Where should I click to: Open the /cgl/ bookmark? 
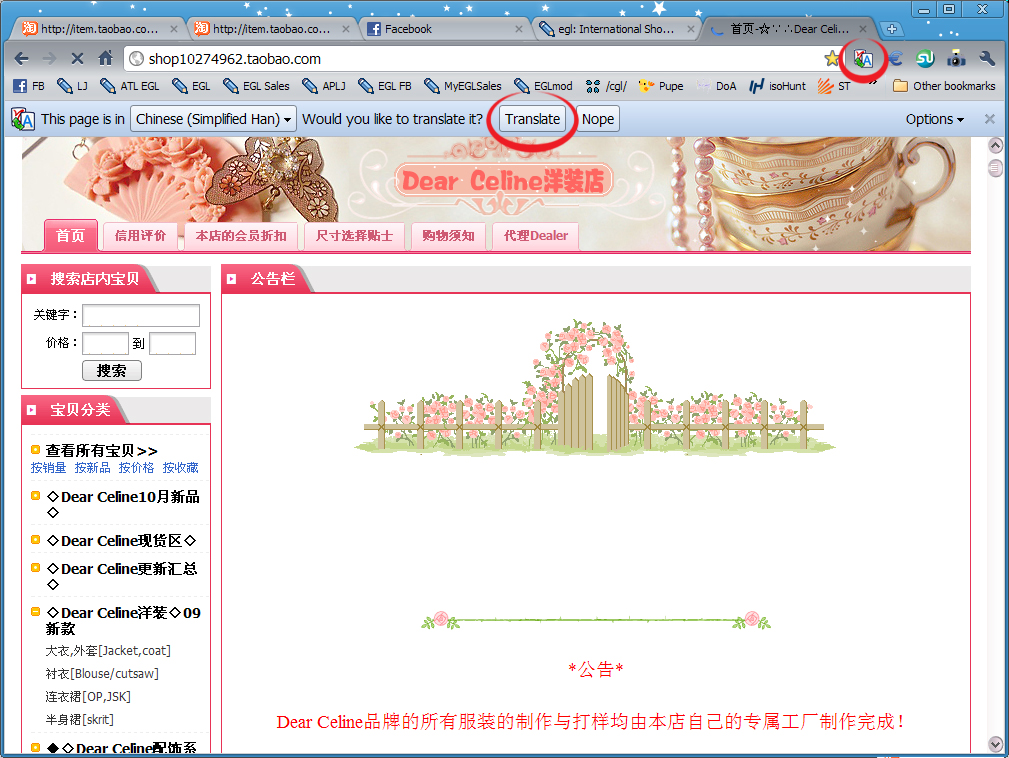606,86
